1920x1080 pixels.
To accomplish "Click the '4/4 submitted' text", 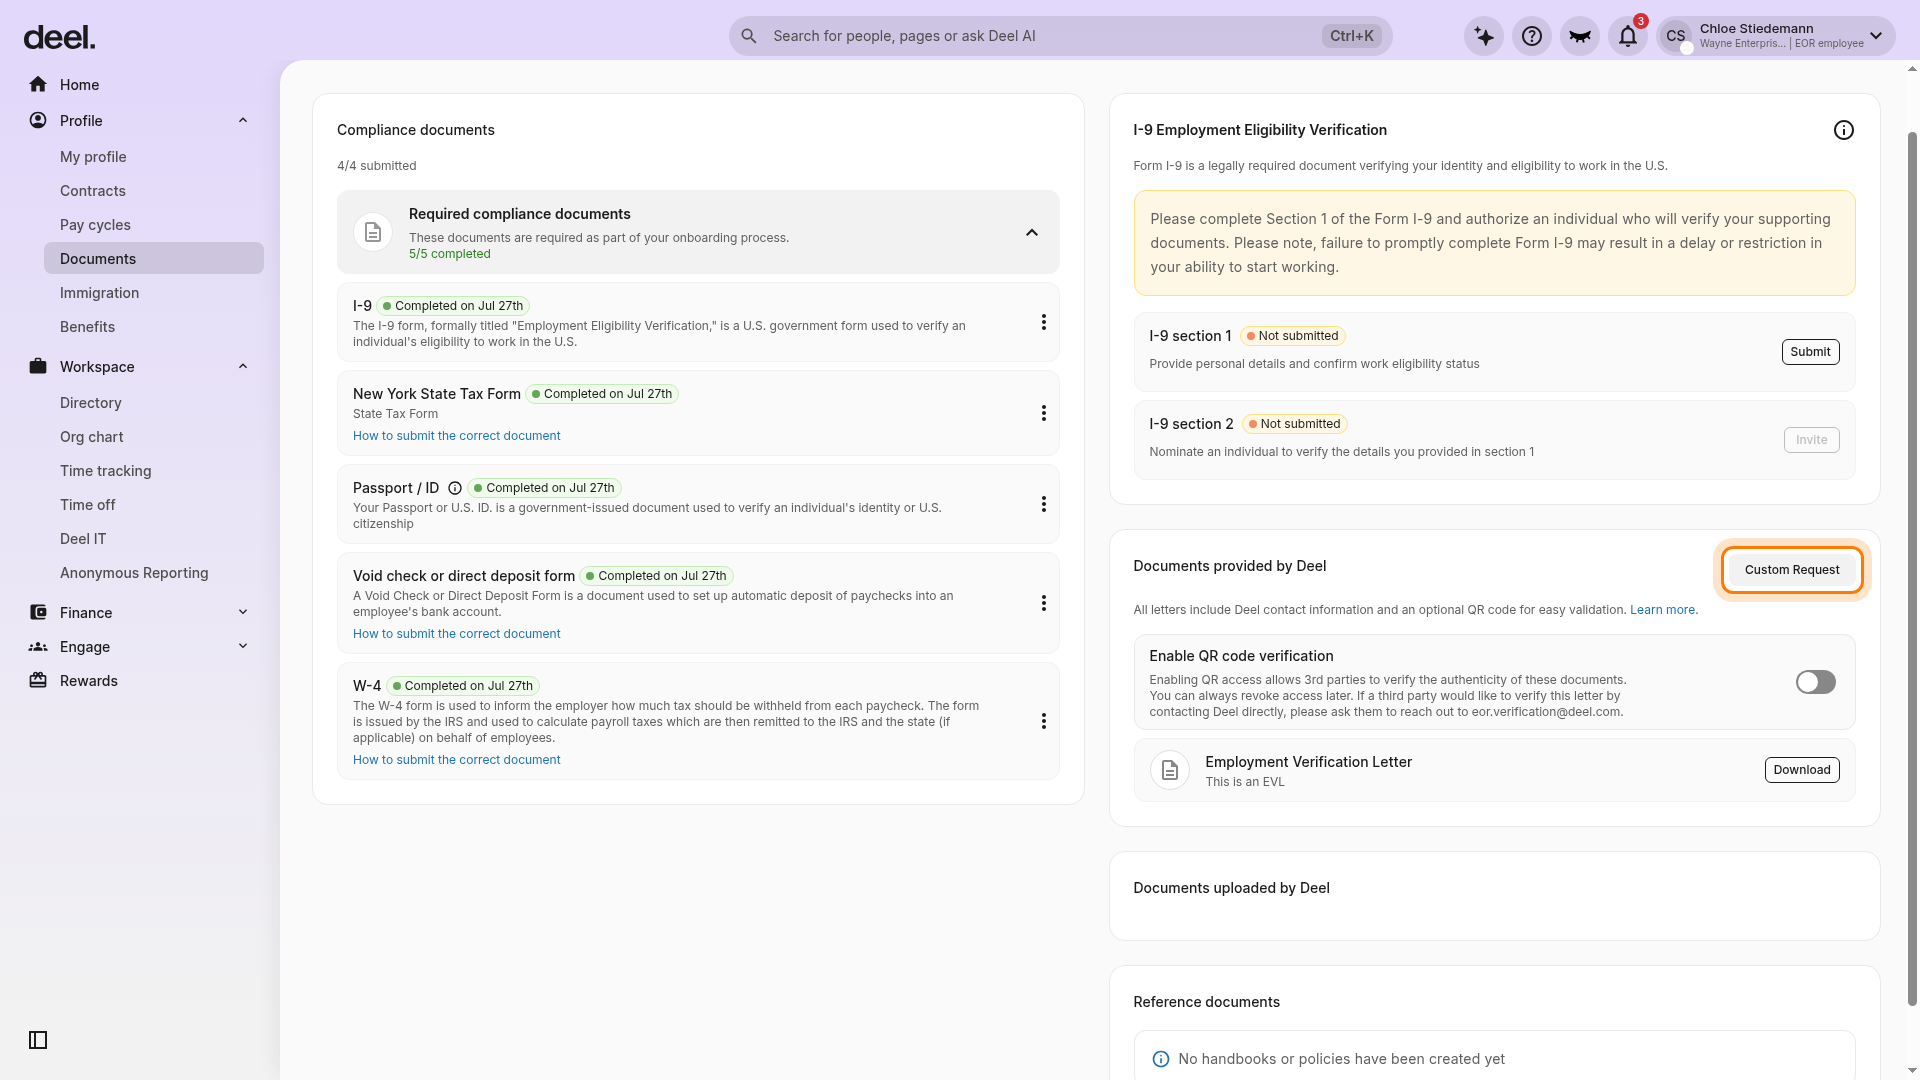I will point(376,166).
